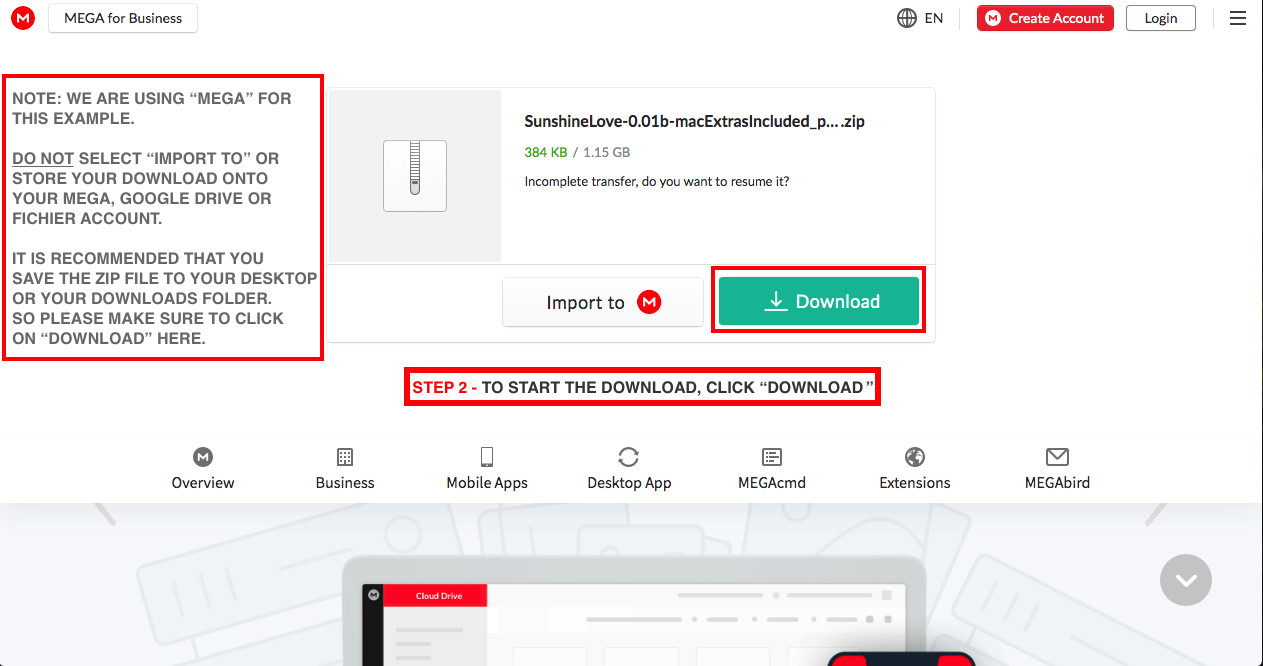Screen dimensions: 1263x666
Task: Click the Create Account button
Action: coord(1045,18)
